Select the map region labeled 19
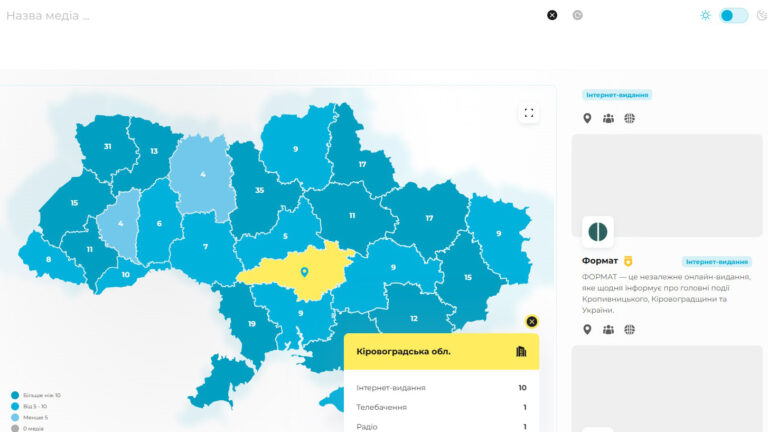 coord(251,324)
